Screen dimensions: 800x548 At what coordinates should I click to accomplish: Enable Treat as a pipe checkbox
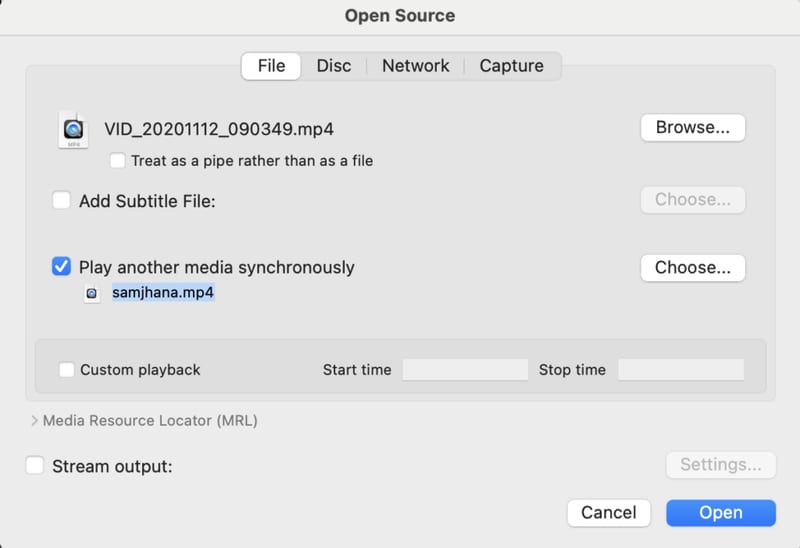pyautogui.click(x=117, y=161)
